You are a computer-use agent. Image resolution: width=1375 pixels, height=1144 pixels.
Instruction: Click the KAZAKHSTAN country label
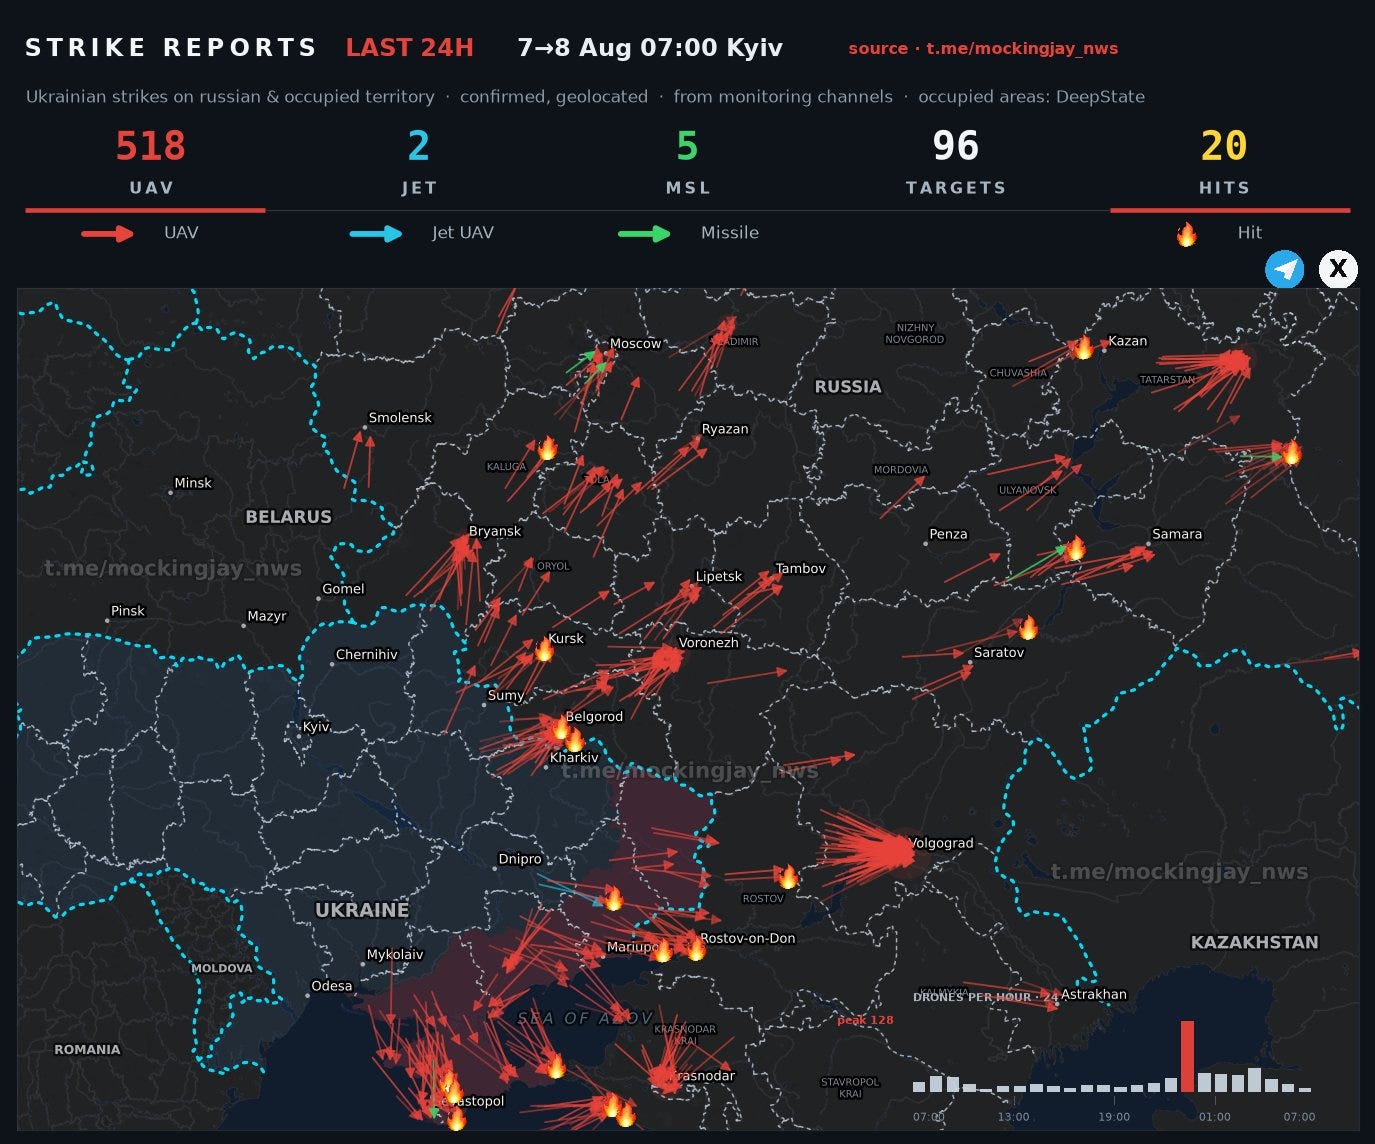(x=1254, y=942)
